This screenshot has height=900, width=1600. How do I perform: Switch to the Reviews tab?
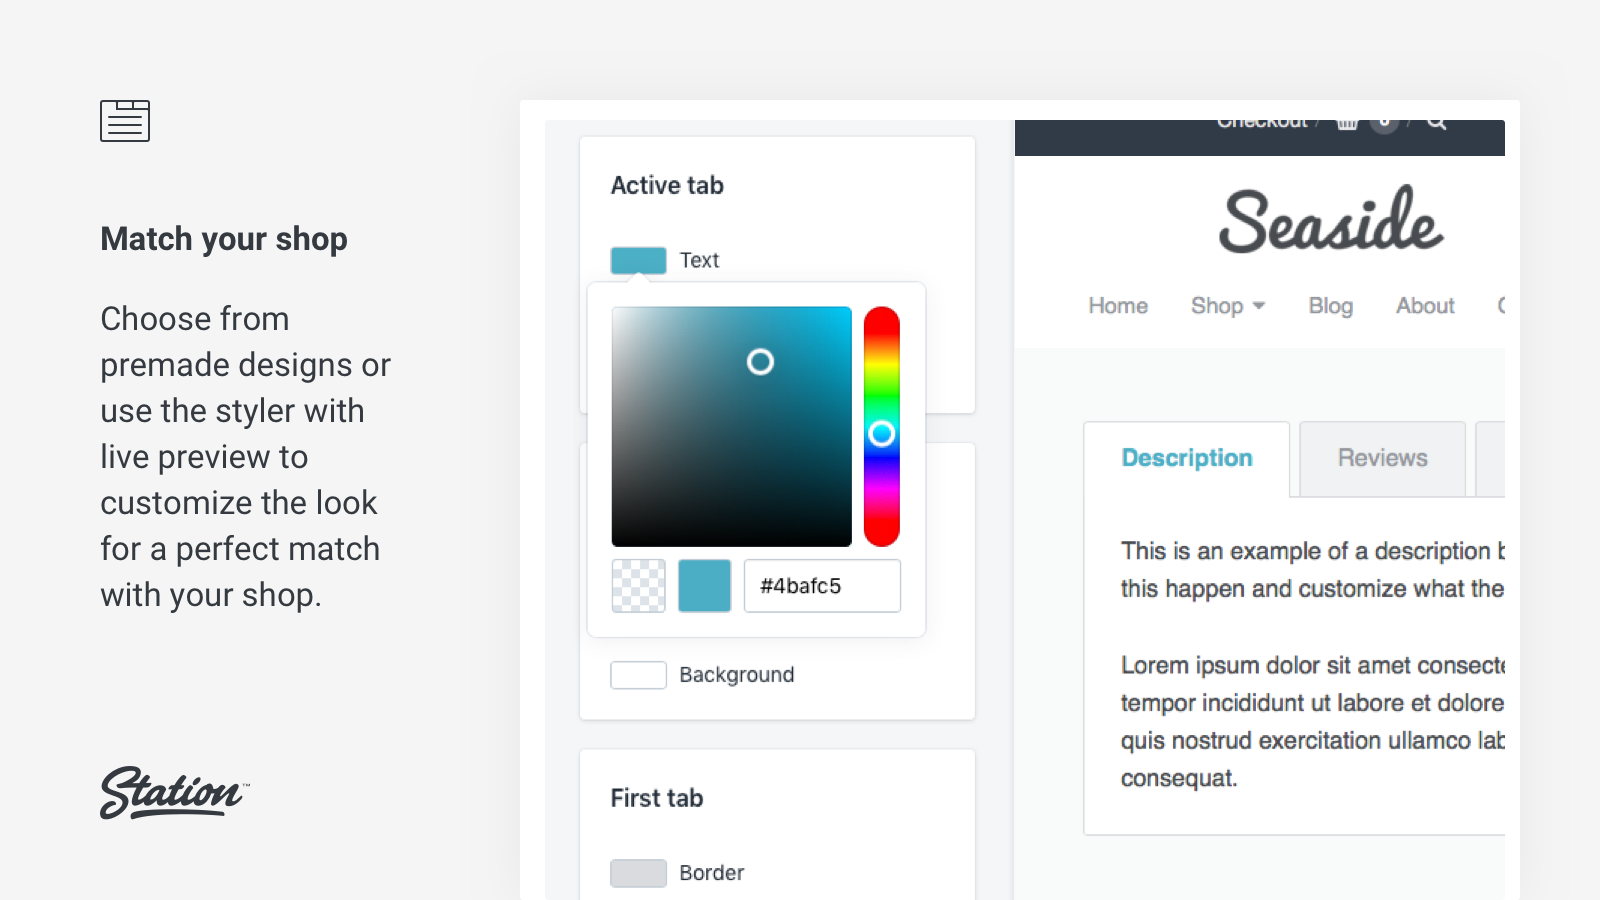[x=1382, y=458]
